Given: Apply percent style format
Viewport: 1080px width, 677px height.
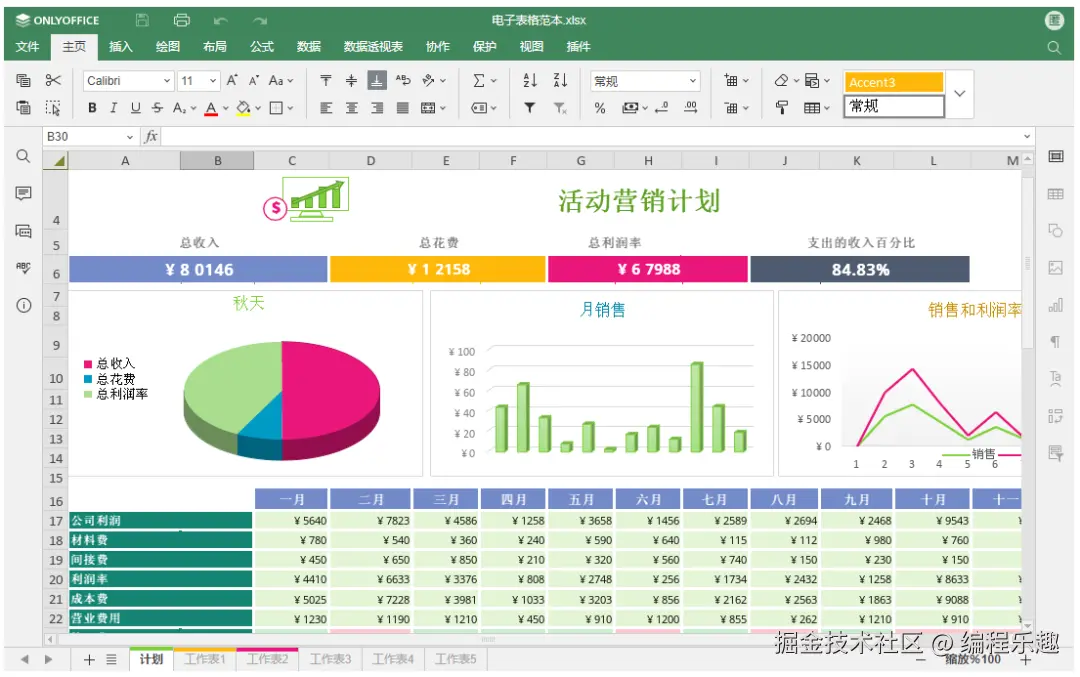Looking at the screenshot, I should pyautogui.click(x=600, y=108).
